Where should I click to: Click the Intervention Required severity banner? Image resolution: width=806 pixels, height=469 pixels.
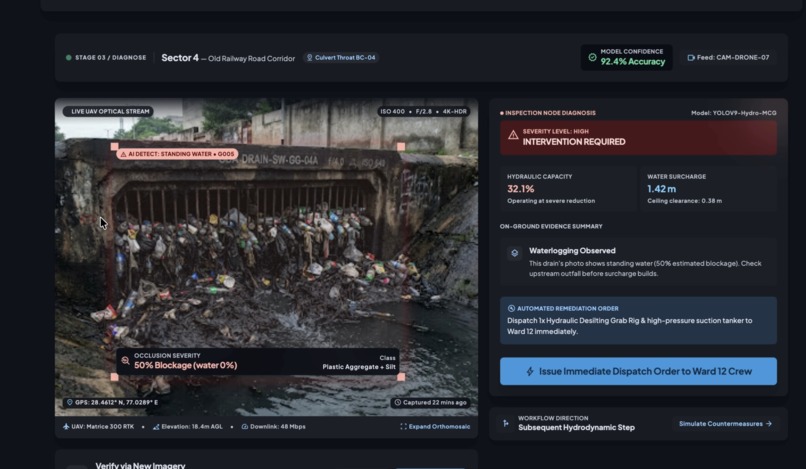pos(638,138)
